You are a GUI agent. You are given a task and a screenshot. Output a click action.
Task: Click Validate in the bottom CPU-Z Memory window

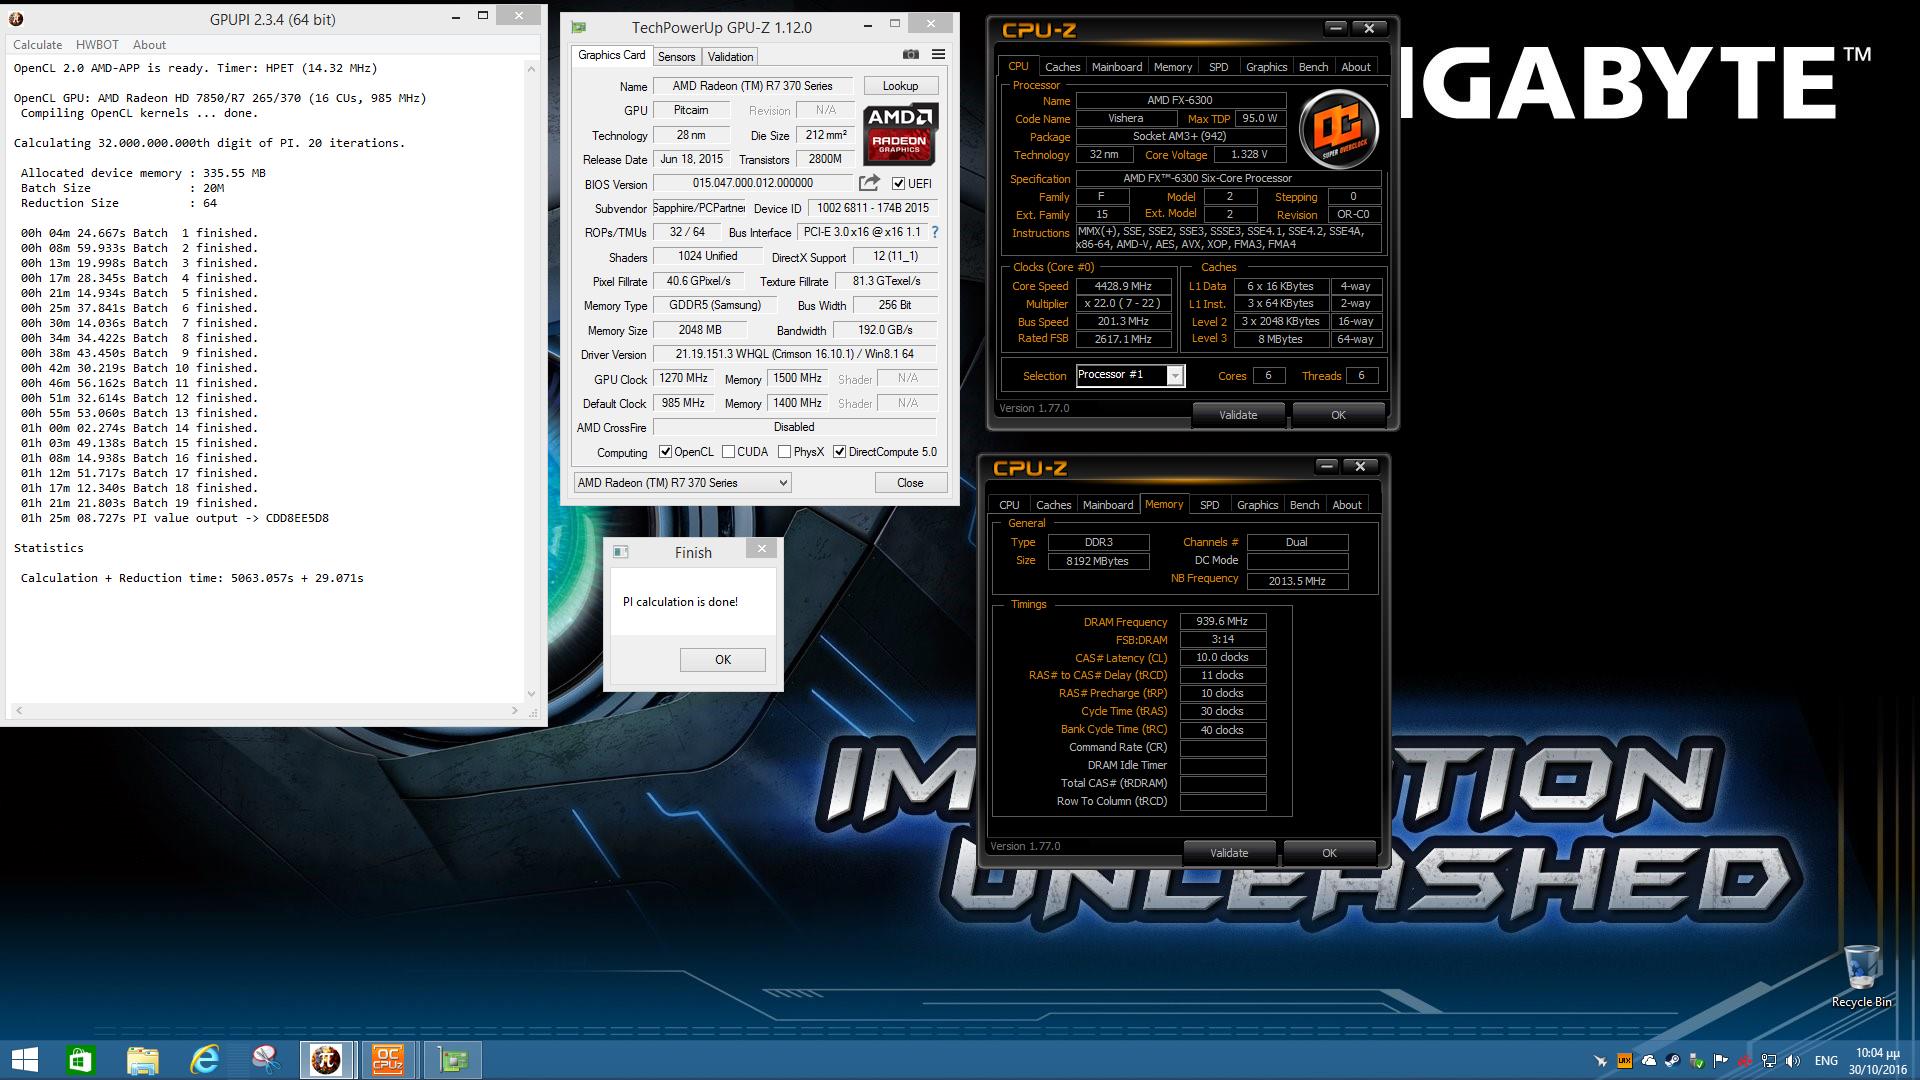(x=1228, y=853)
